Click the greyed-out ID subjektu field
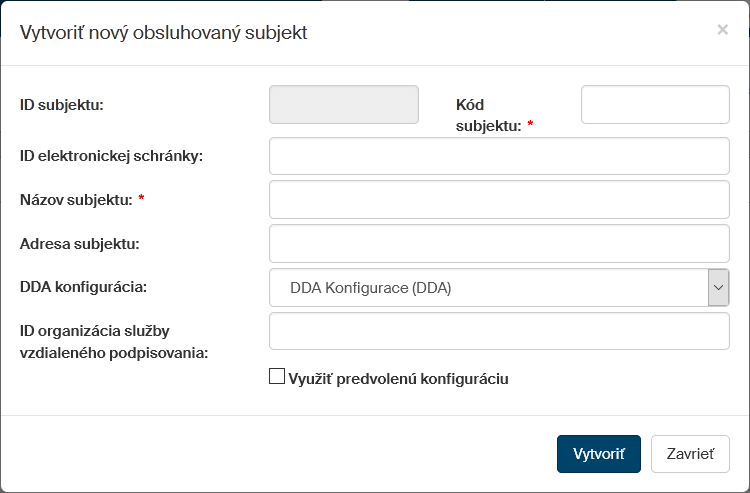The image size is (750, 493). pyautogui.click(x=344, y=104)
